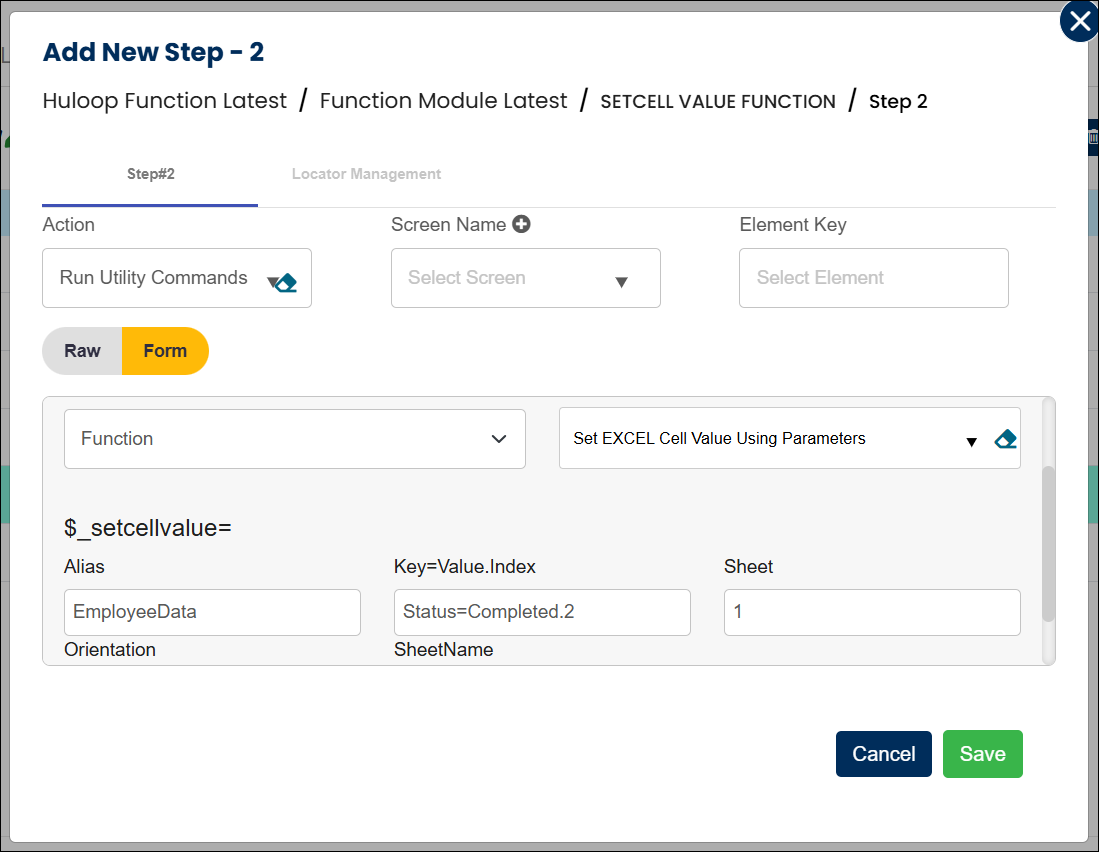Switch to the Locator Management tab

[x=366, y=174]
